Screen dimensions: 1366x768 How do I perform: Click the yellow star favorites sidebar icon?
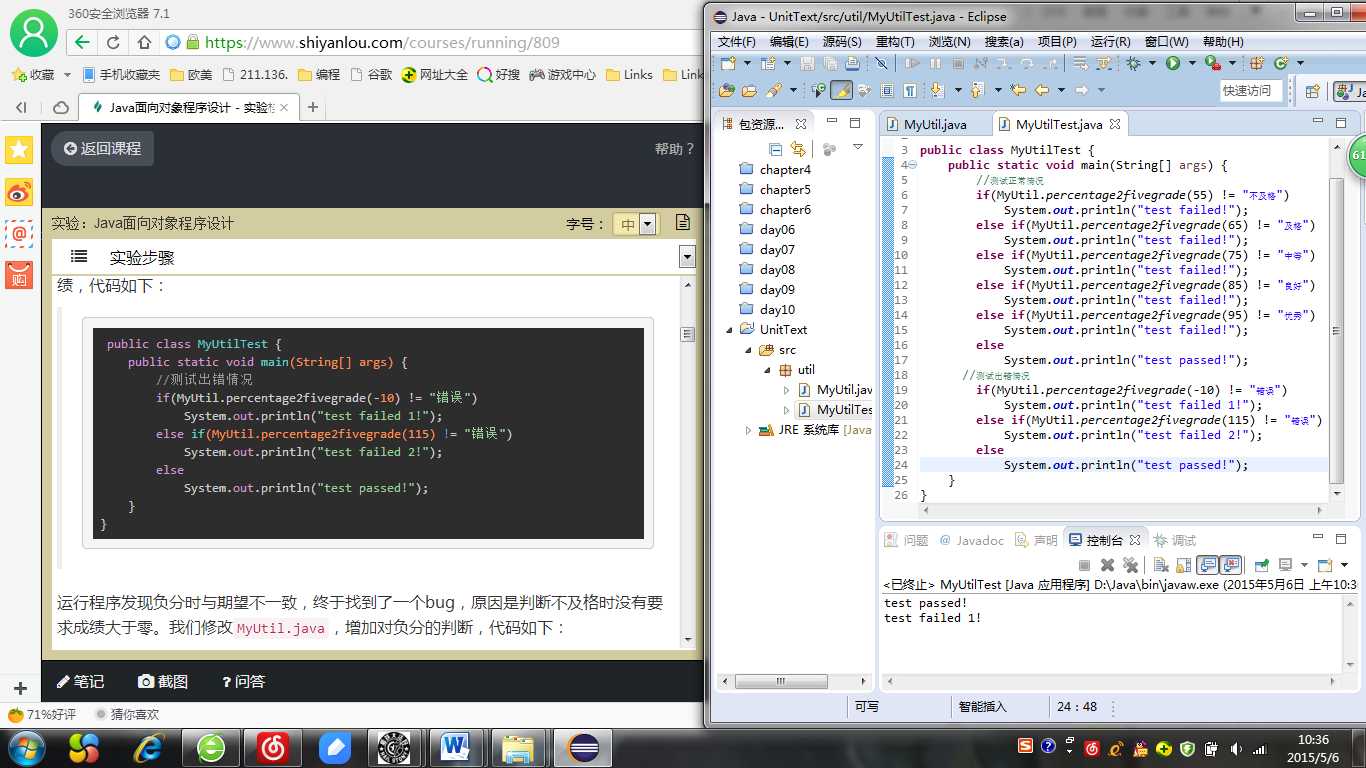[19, 150]
